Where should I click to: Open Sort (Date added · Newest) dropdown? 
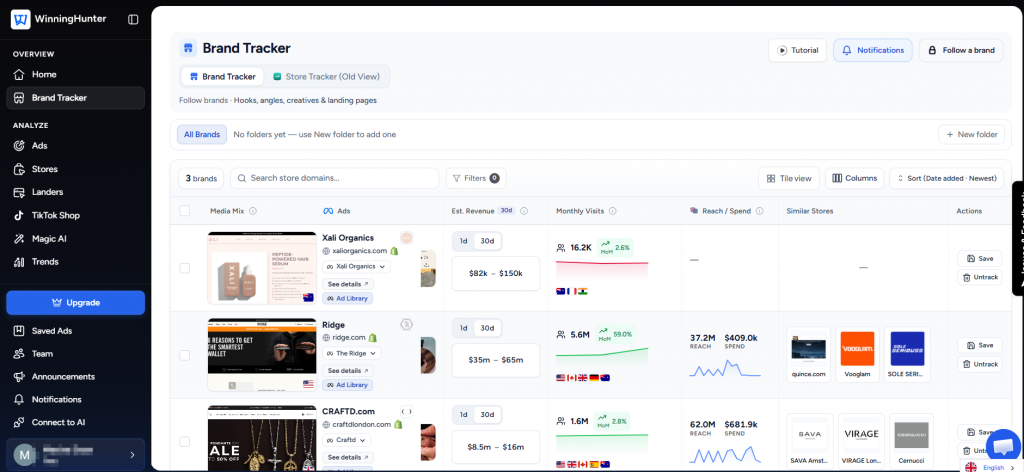click(947, 178)
